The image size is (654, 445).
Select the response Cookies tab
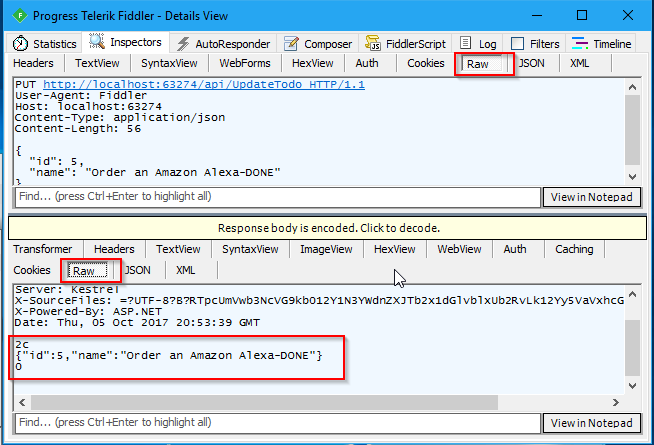tap(32, 270)
